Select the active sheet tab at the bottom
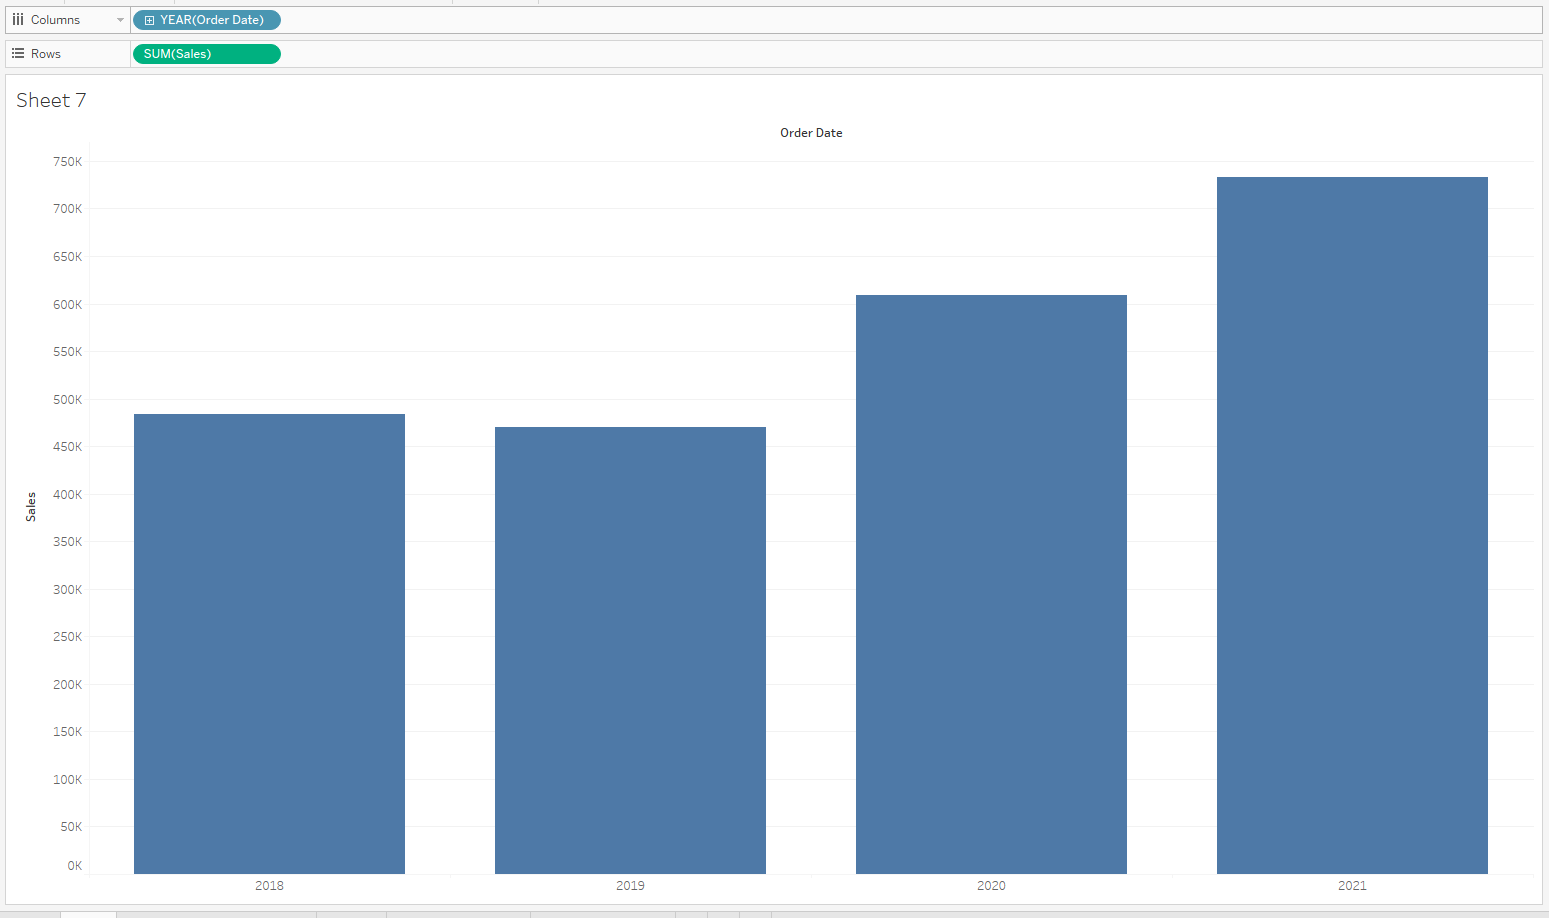 pyautogui.click(x=88, y=913)
